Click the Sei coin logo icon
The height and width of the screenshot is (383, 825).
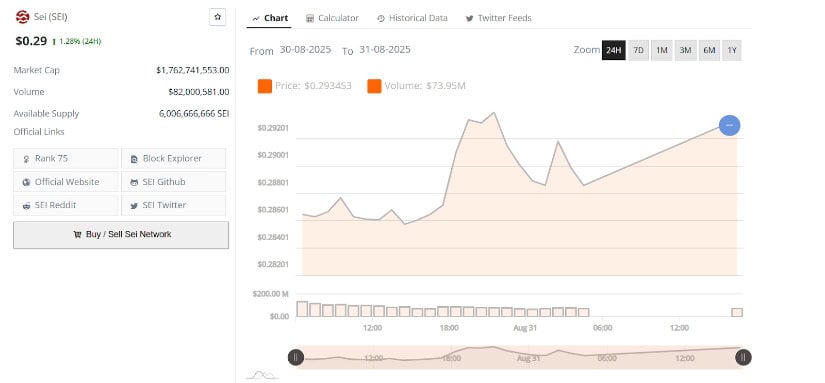pyautogui.click(x=22, y=17)
